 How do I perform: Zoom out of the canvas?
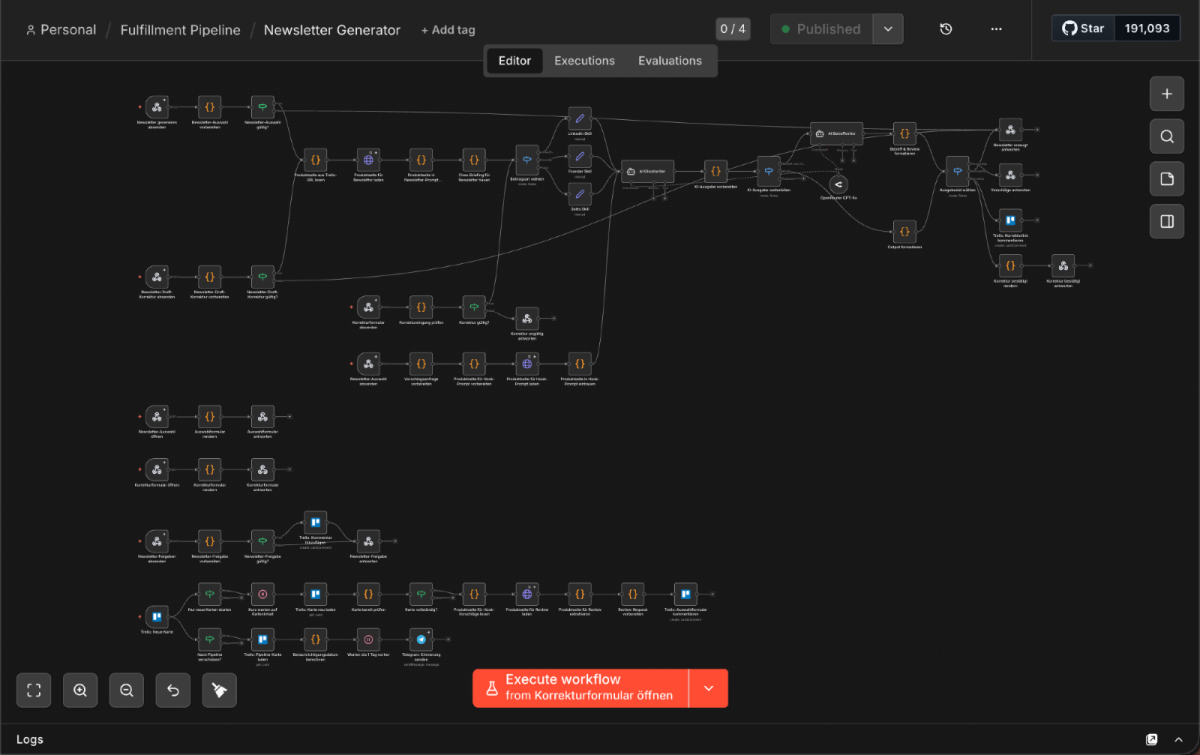[126, 690]
